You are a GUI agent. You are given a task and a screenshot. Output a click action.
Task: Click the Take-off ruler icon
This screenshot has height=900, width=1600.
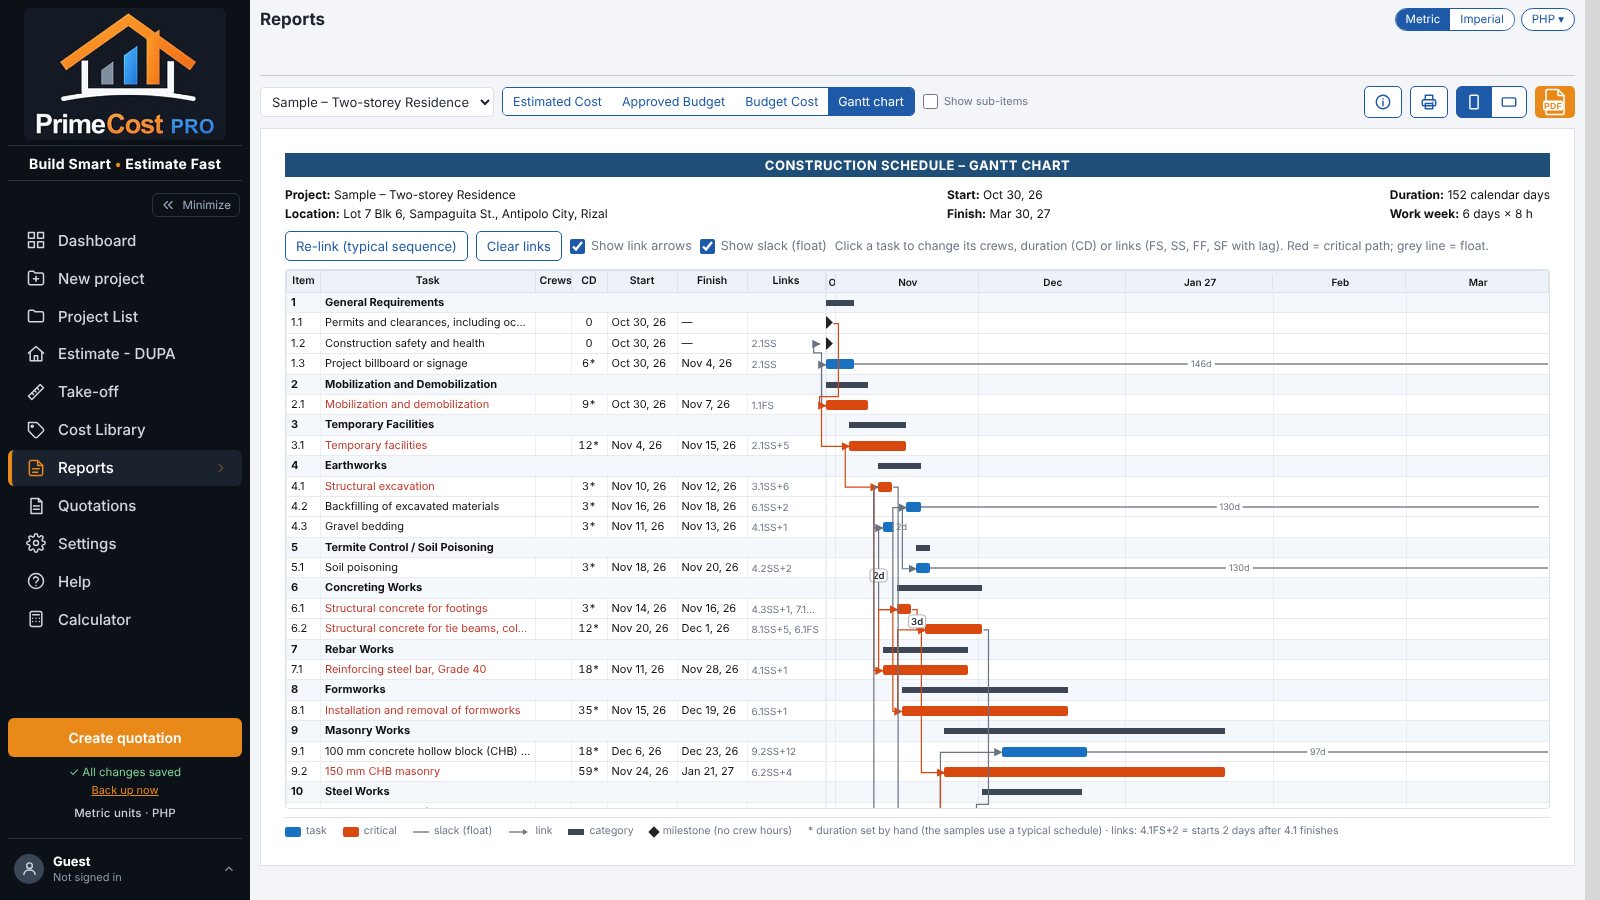click(x=36, y=392)
